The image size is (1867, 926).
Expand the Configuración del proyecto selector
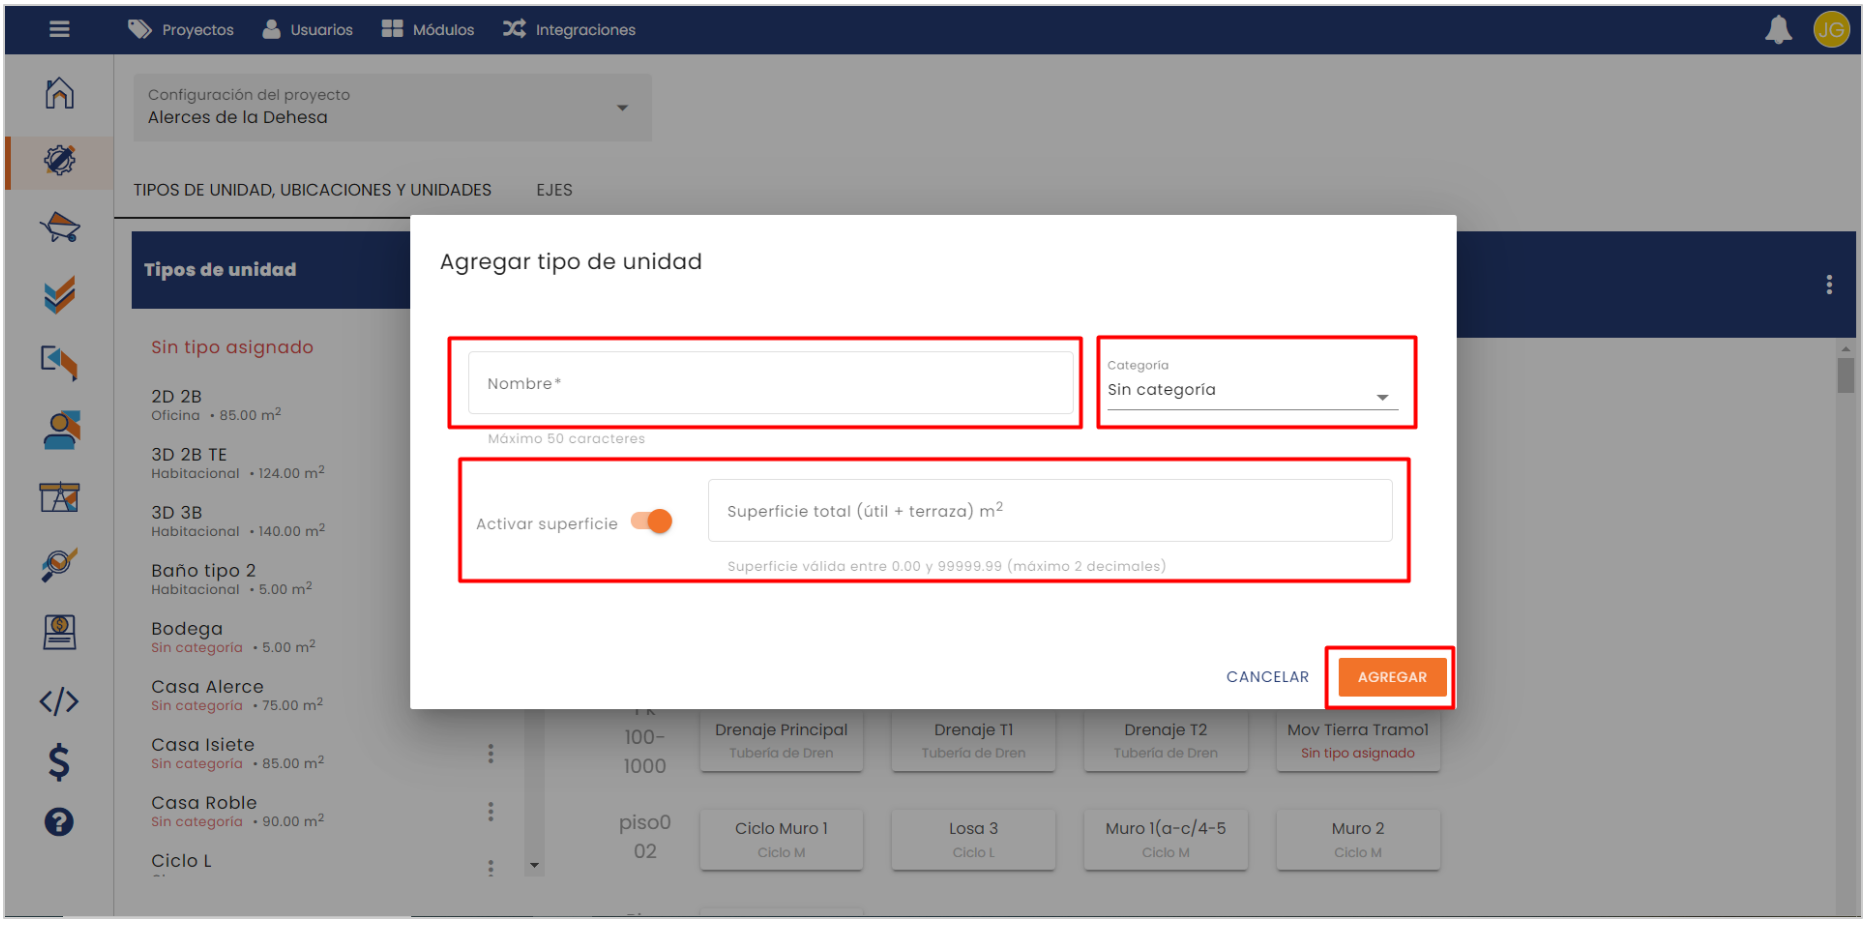pyautogui.click(x=392, y=107)
